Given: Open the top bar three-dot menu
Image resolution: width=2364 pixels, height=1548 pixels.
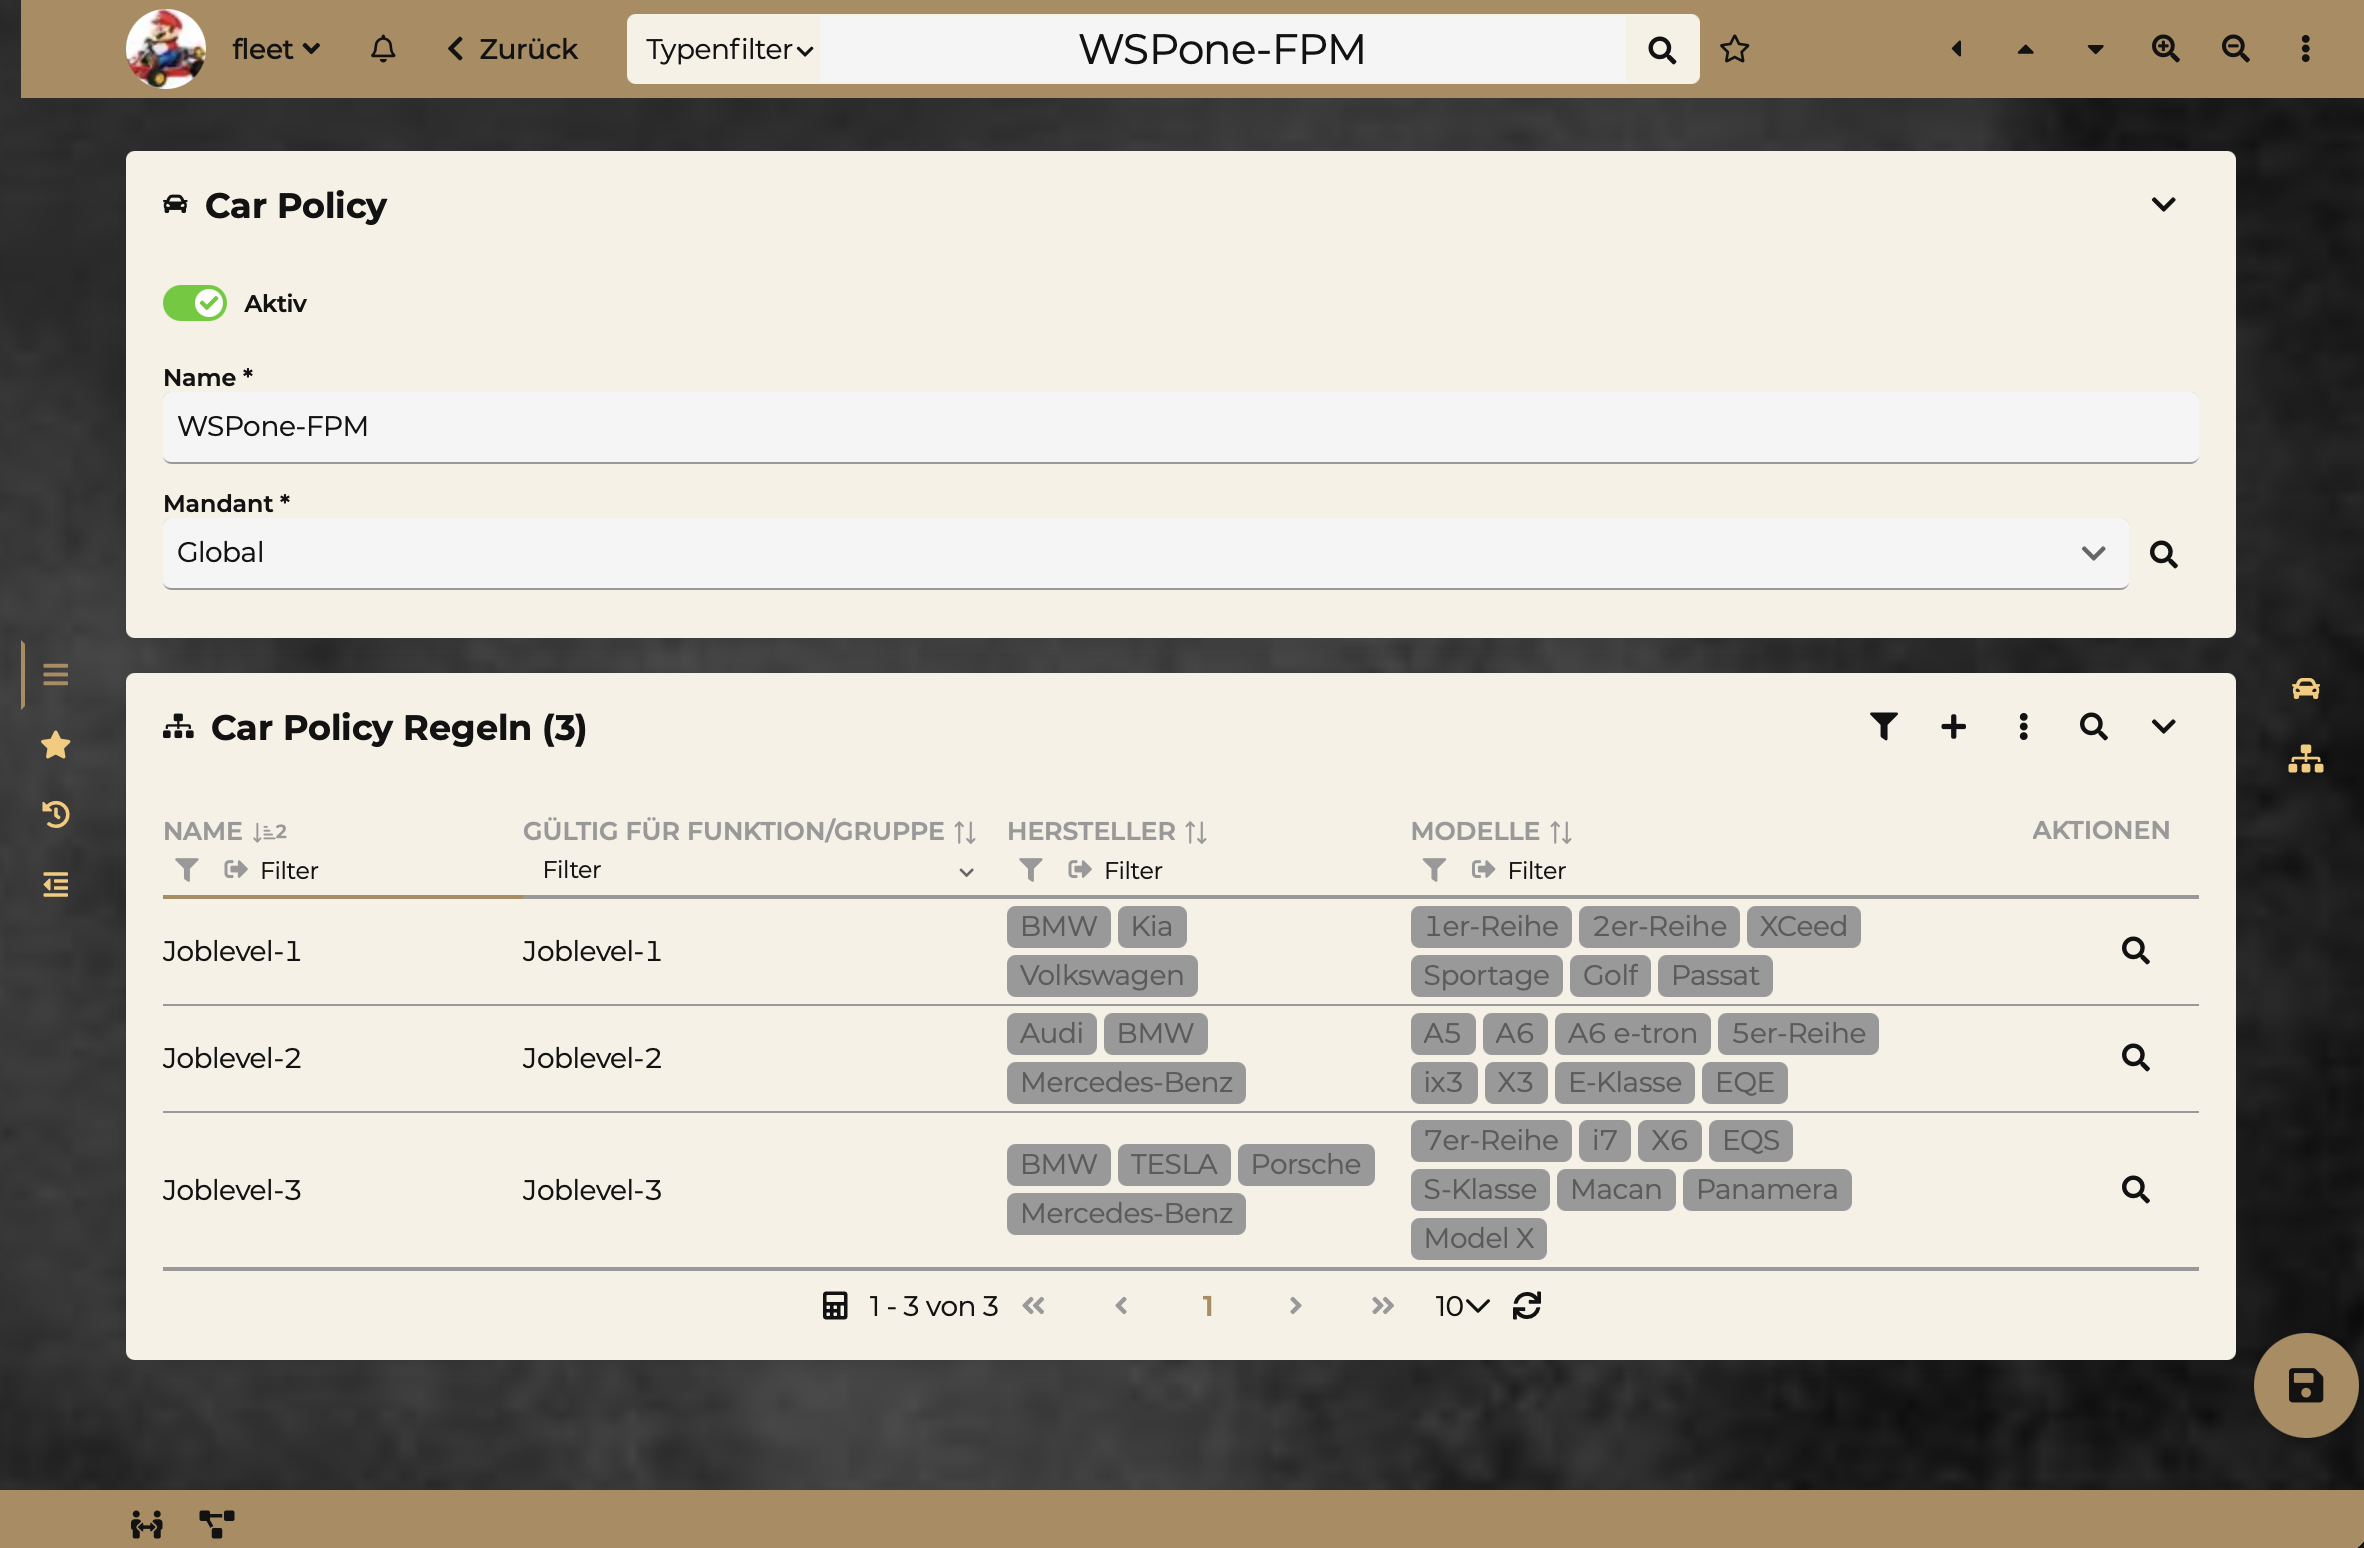Looking at the screenshot, I should coord(2305,49).
